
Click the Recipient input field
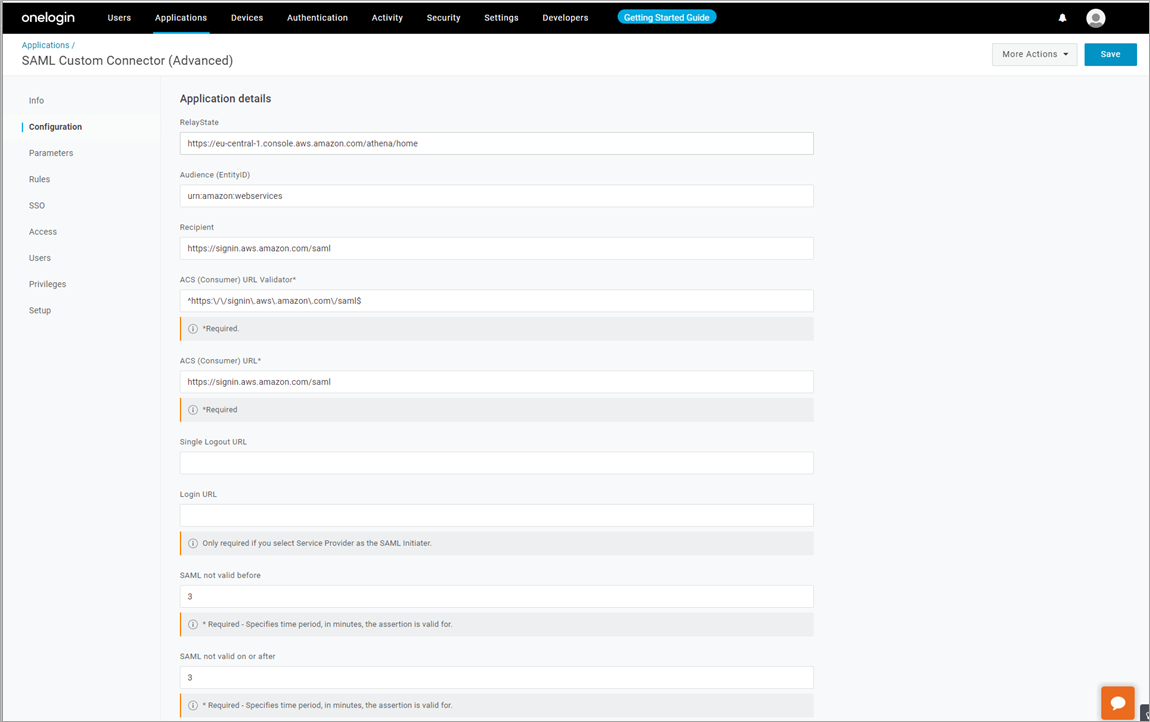[497, 248]
